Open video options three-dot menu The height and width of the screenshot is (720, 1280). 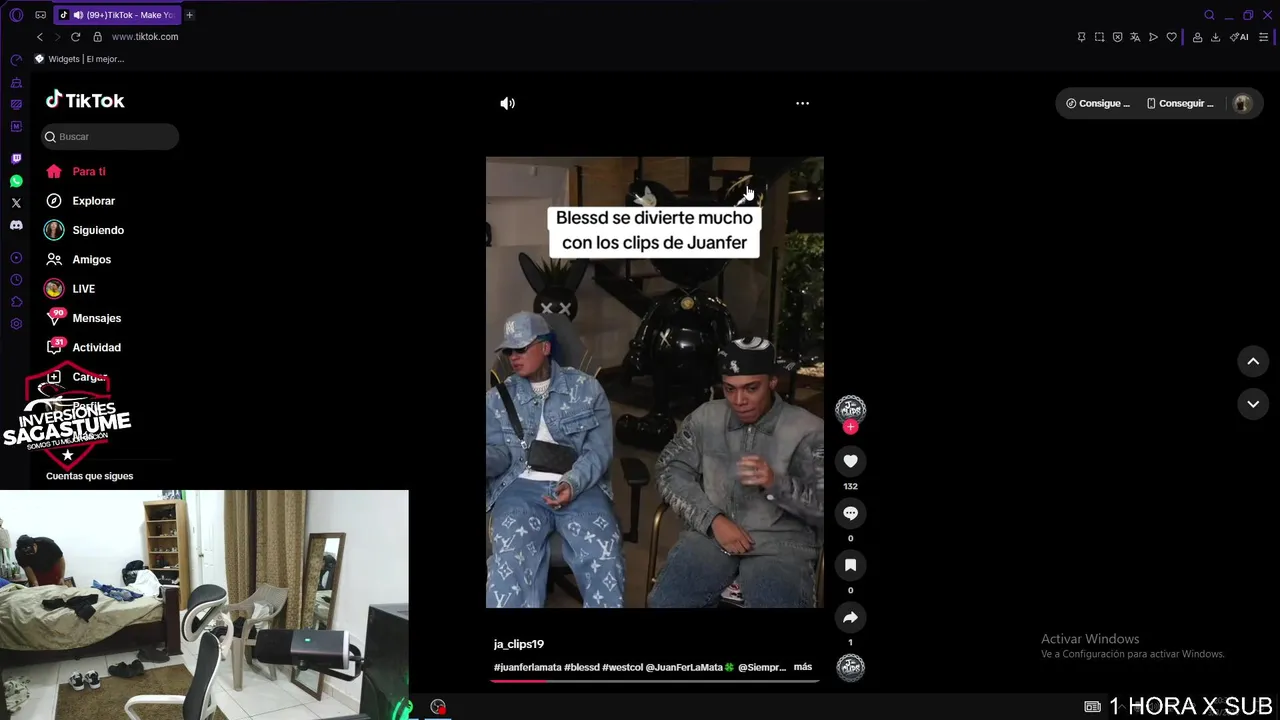coord(802,103)
